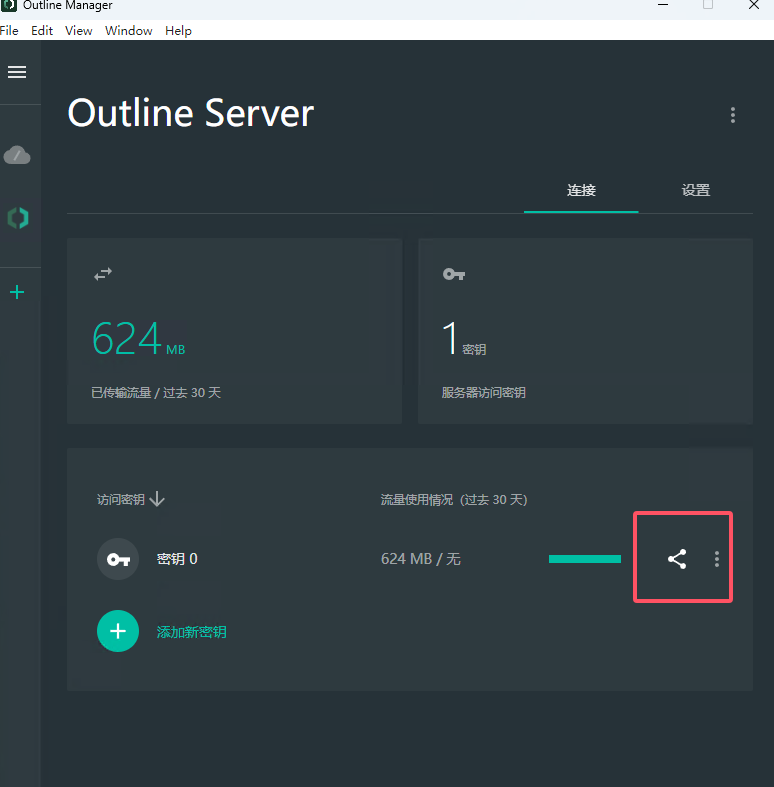
Task: Maximize the Outline Manager window
Action: click(x=708, y=5)
